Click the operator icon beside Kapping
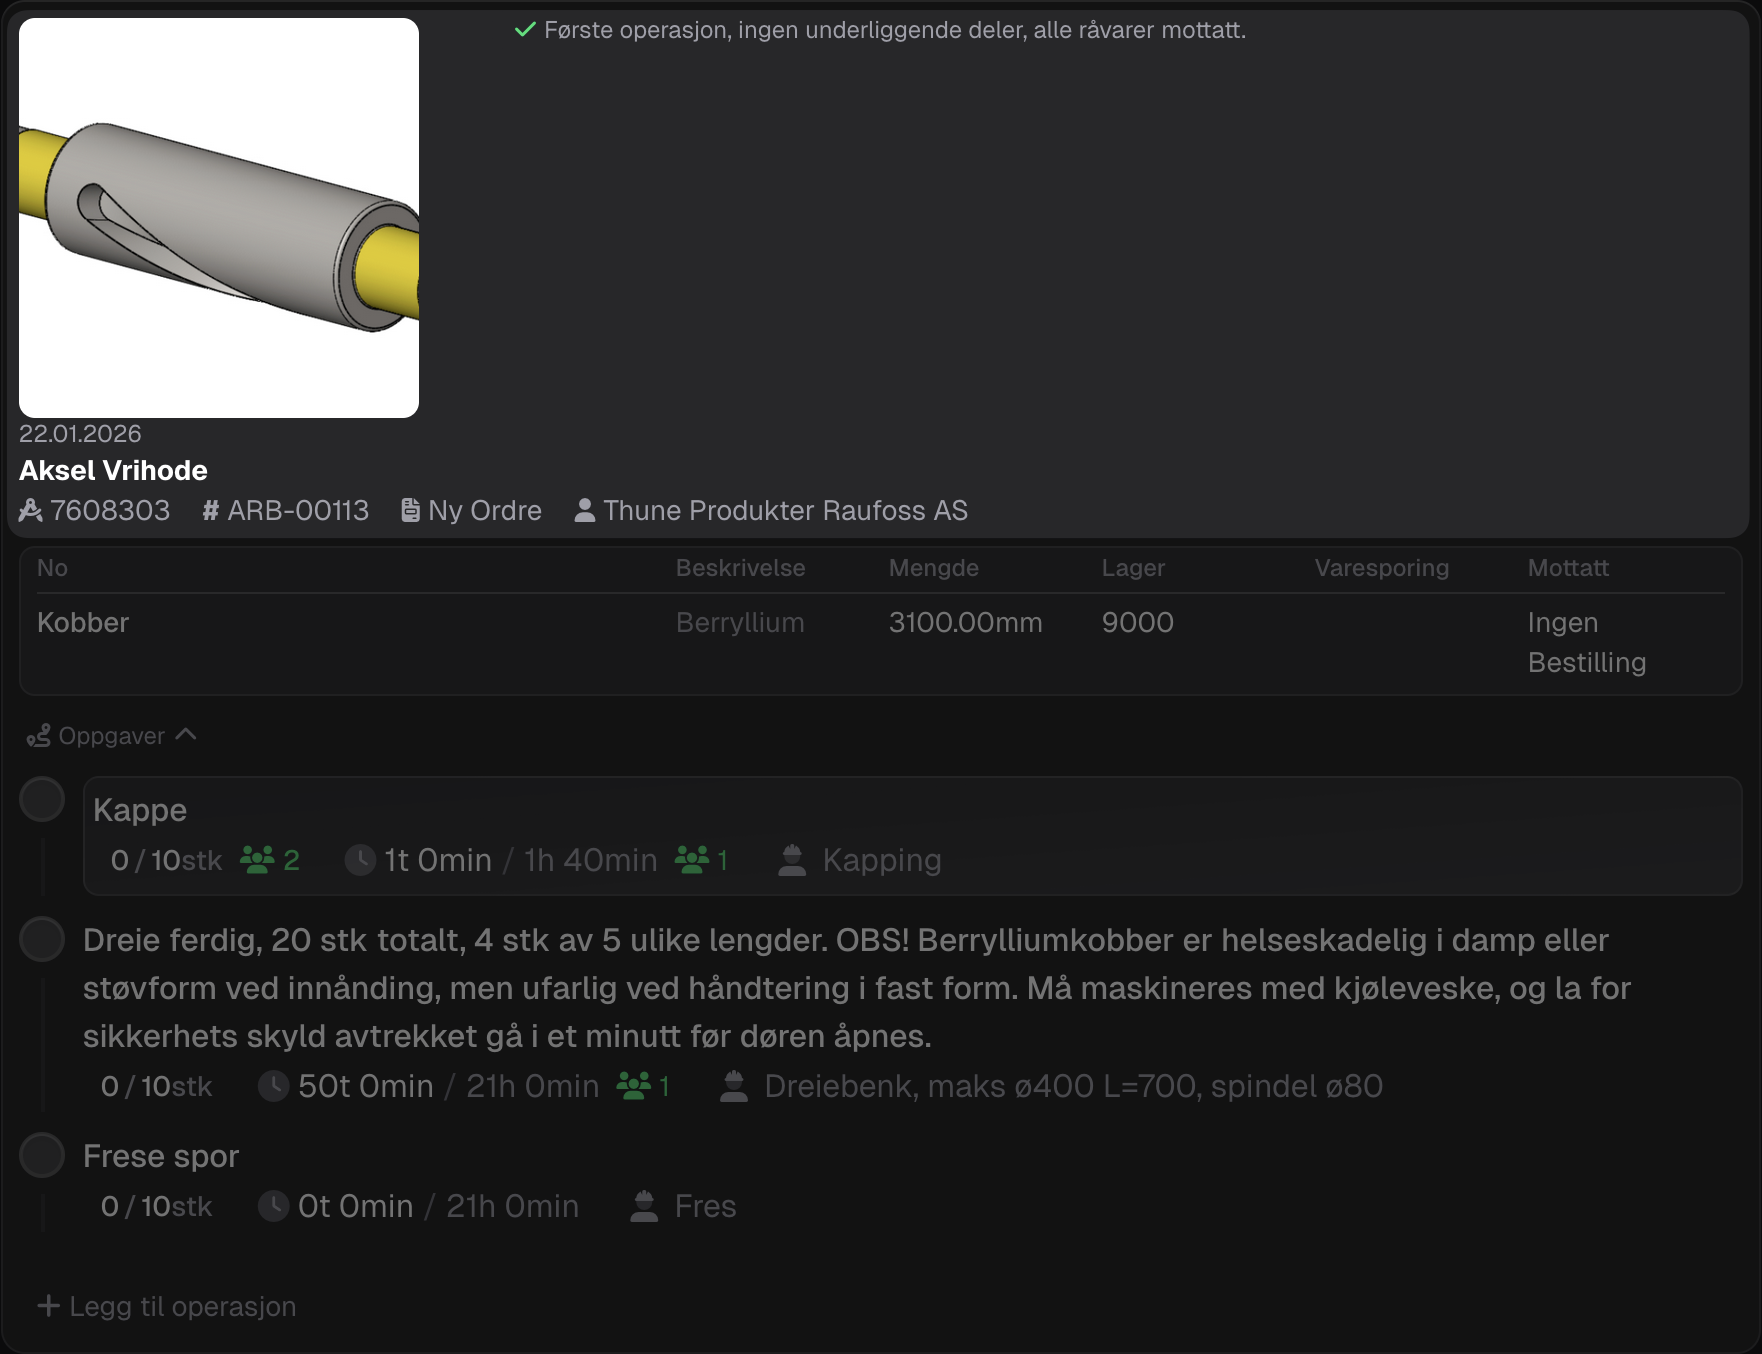Image resolution: width=1762 pixels, height=1354 pixels. pyautogui.click(x=792, y=860)
